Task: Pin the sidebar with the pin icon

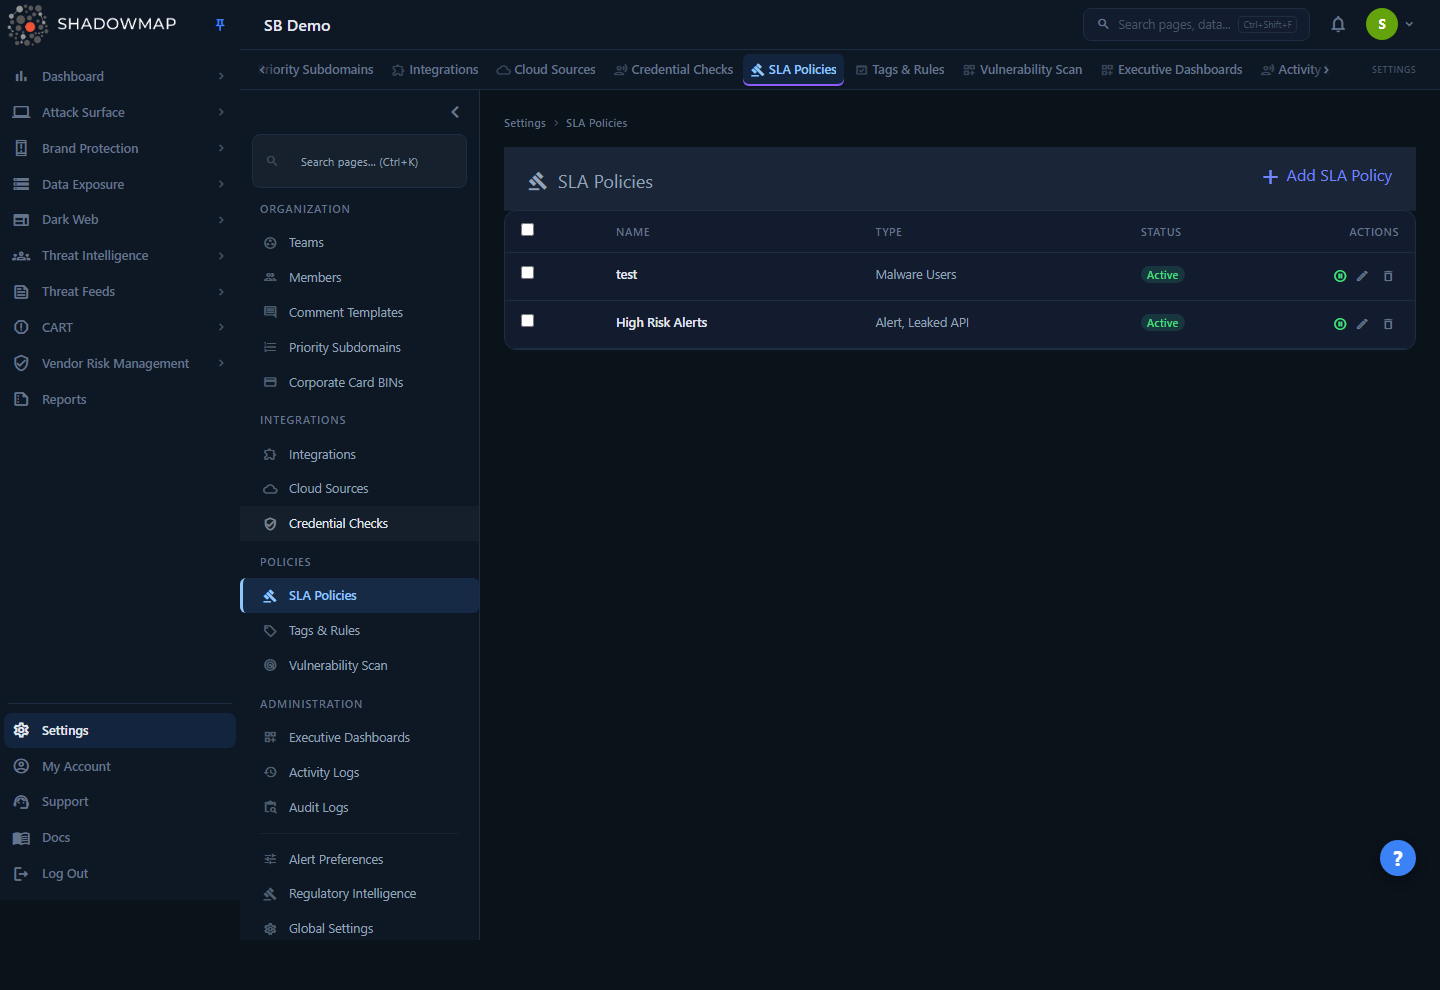Action: coord(220,25)
